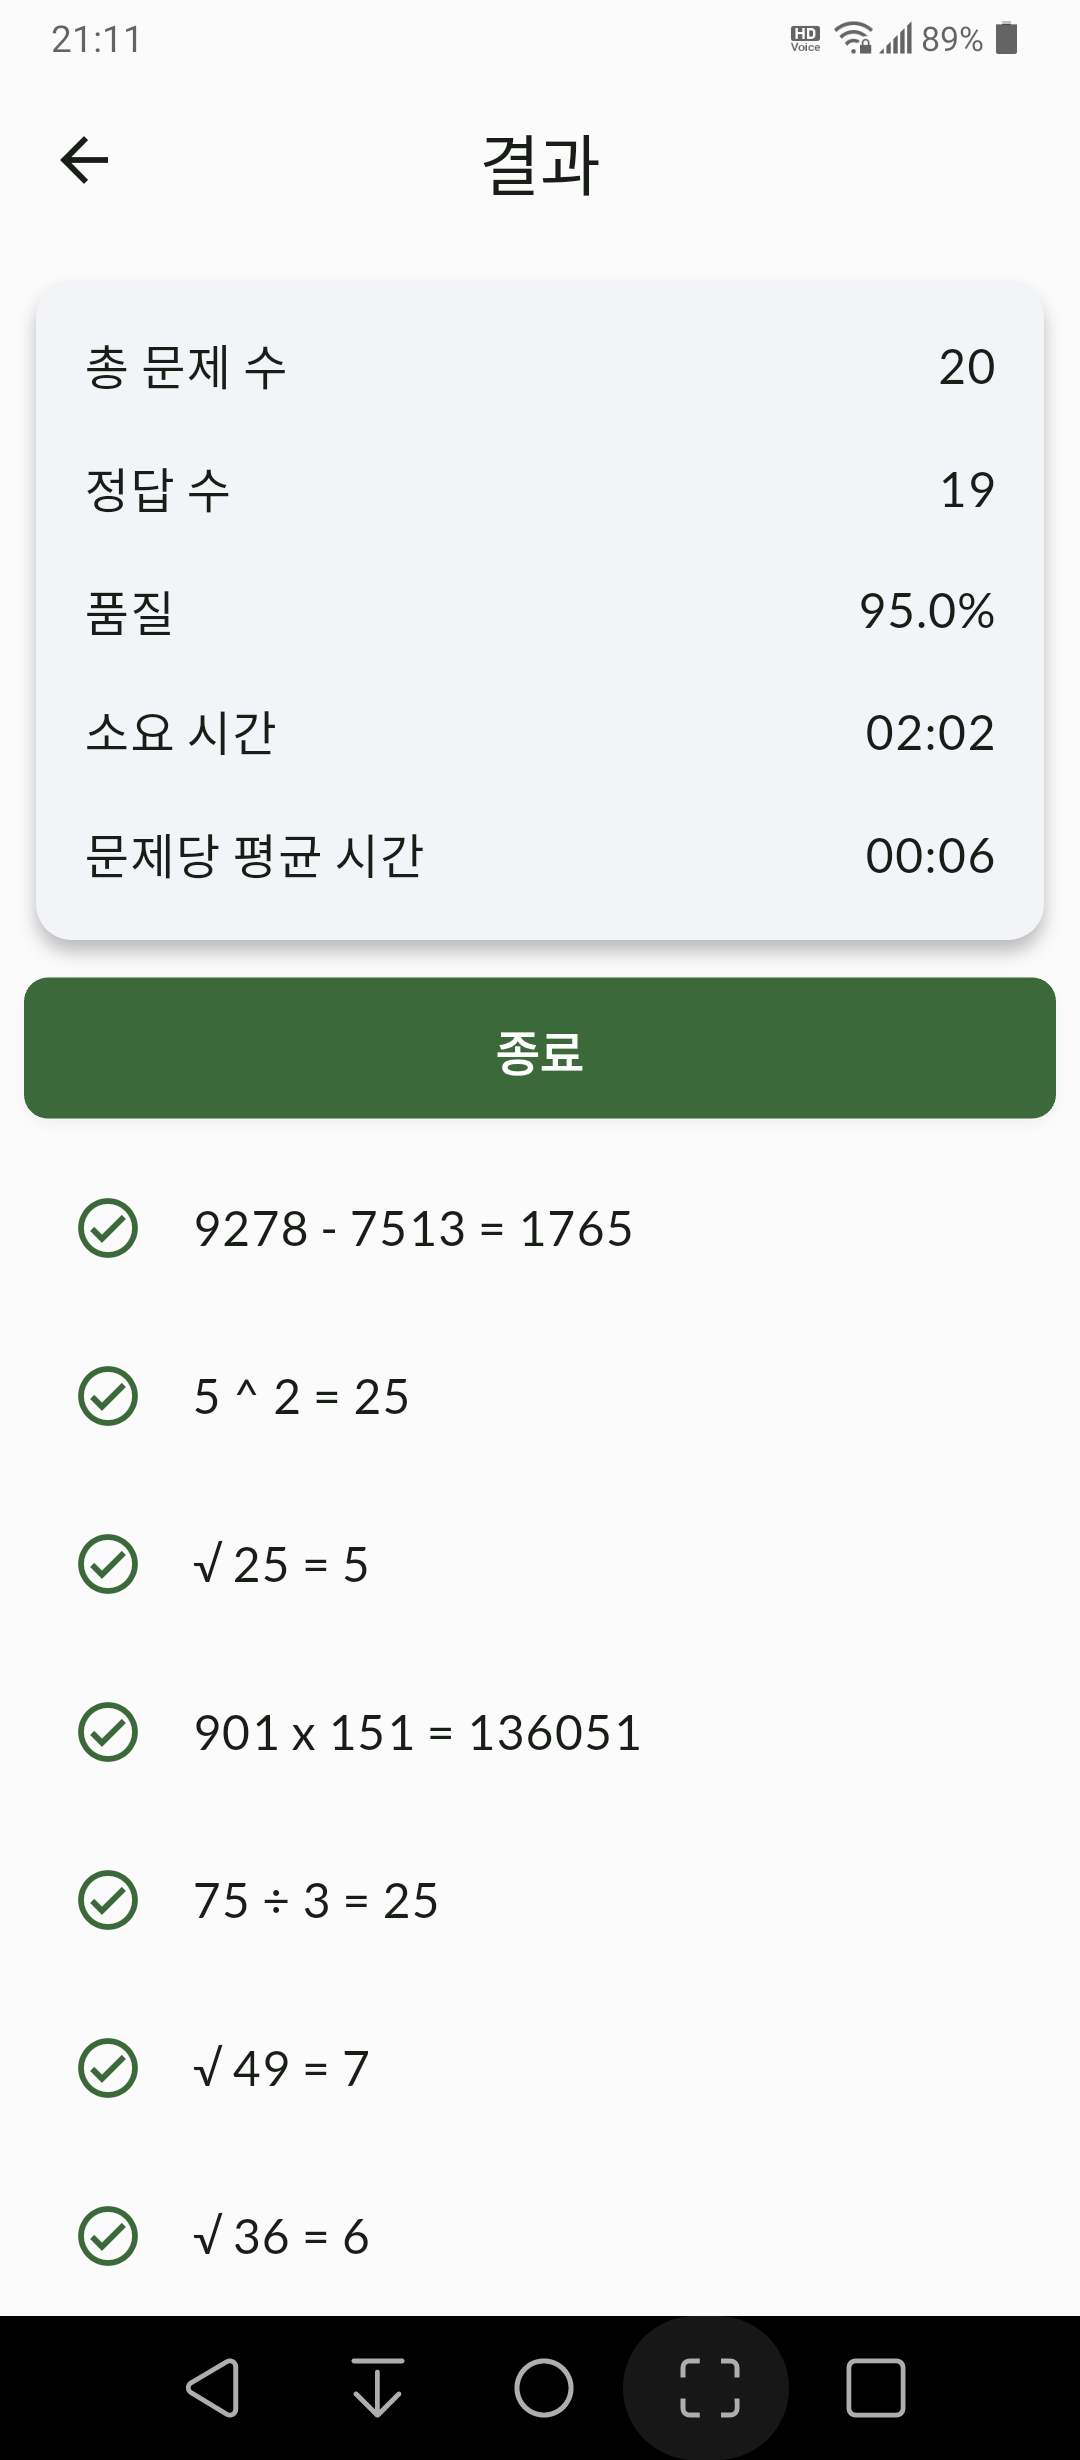Viewport: 1080px width, 2460px height.
Task: Tap the 소요 시간 02:02 row
Action: [540, 733]
